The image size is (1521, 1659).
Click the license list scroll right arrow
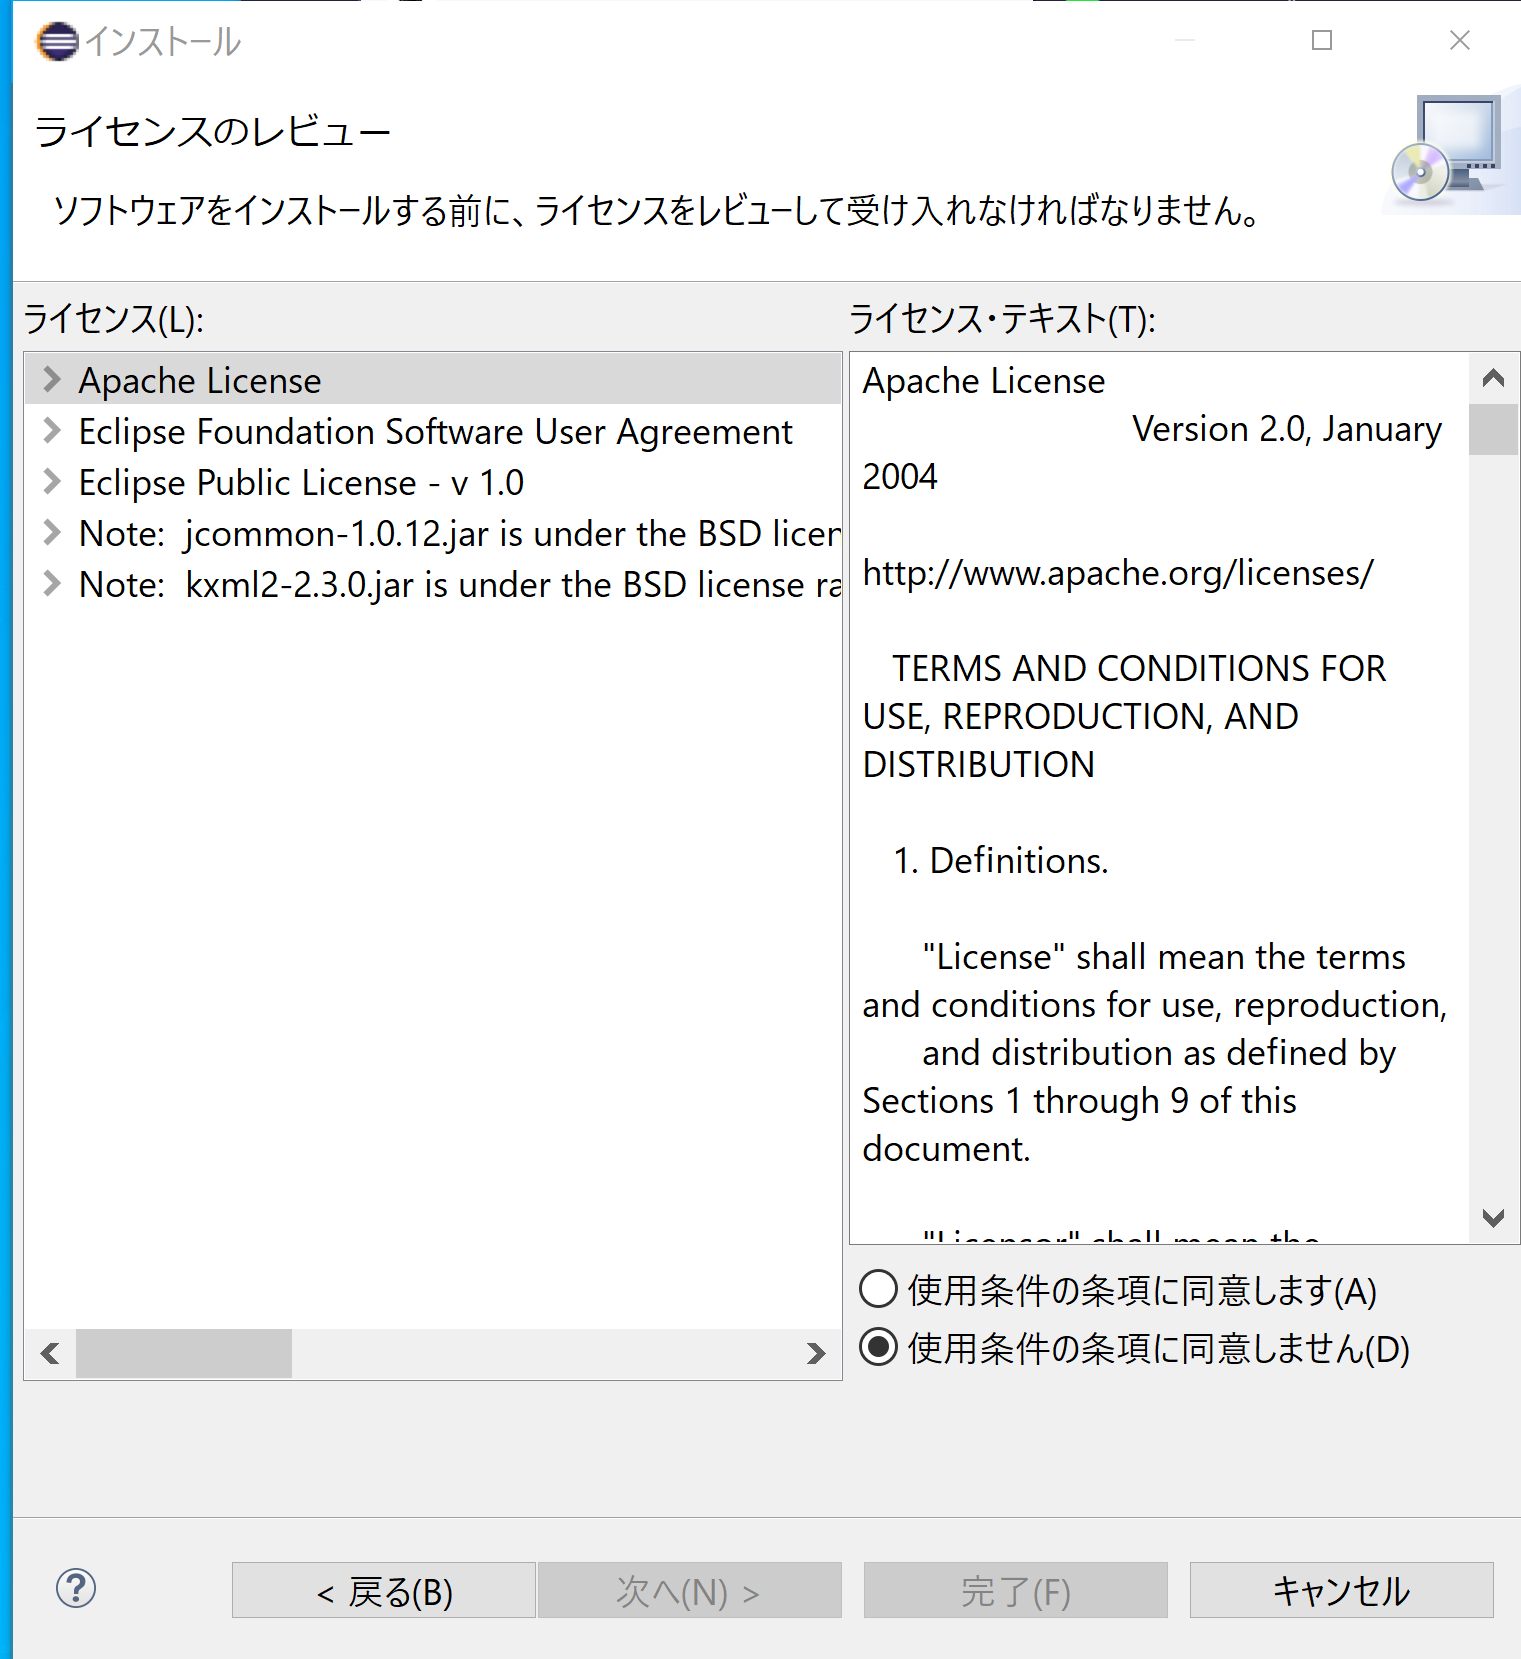click(x=816, y=1353)
